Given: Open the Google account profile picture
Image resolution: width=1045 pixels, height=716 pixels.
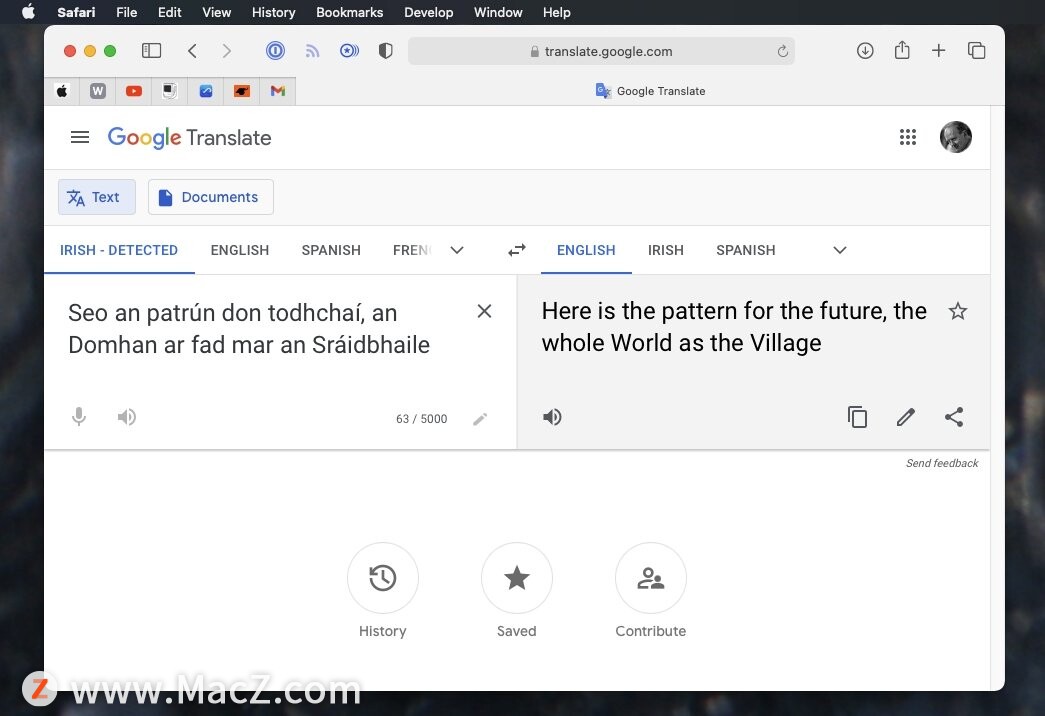Looking at the screenshot, I should click(x=956, y=137).
